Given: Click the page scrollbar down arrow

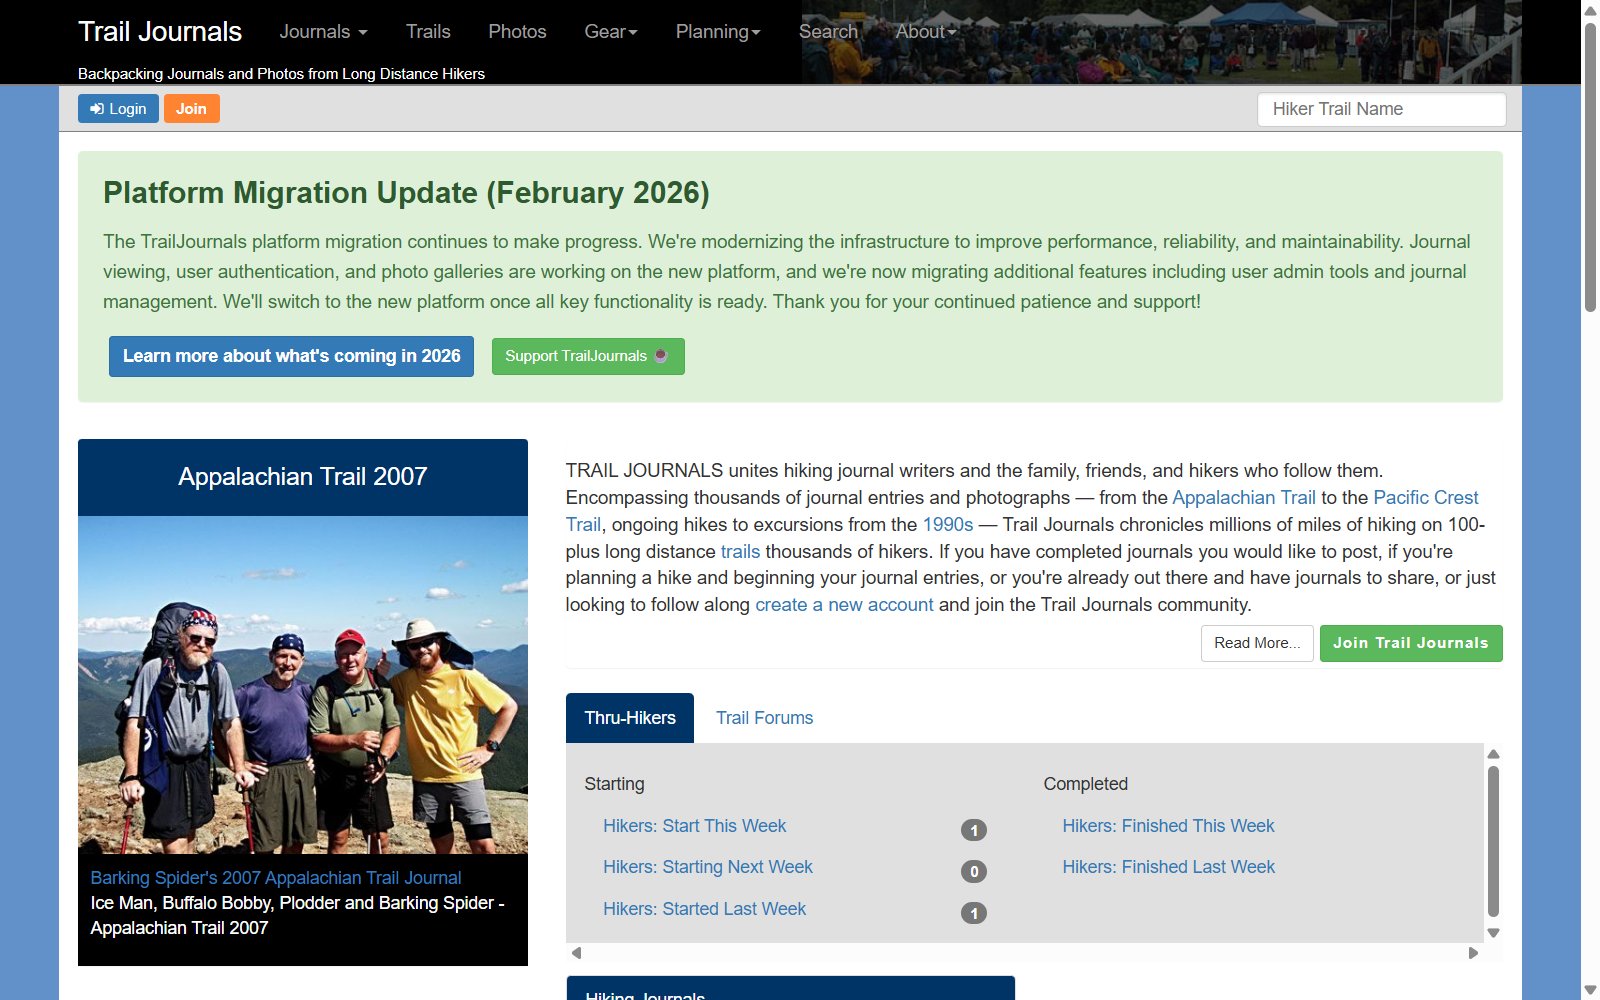Looking at the screenshot, I should click(x=1590, y=990).
